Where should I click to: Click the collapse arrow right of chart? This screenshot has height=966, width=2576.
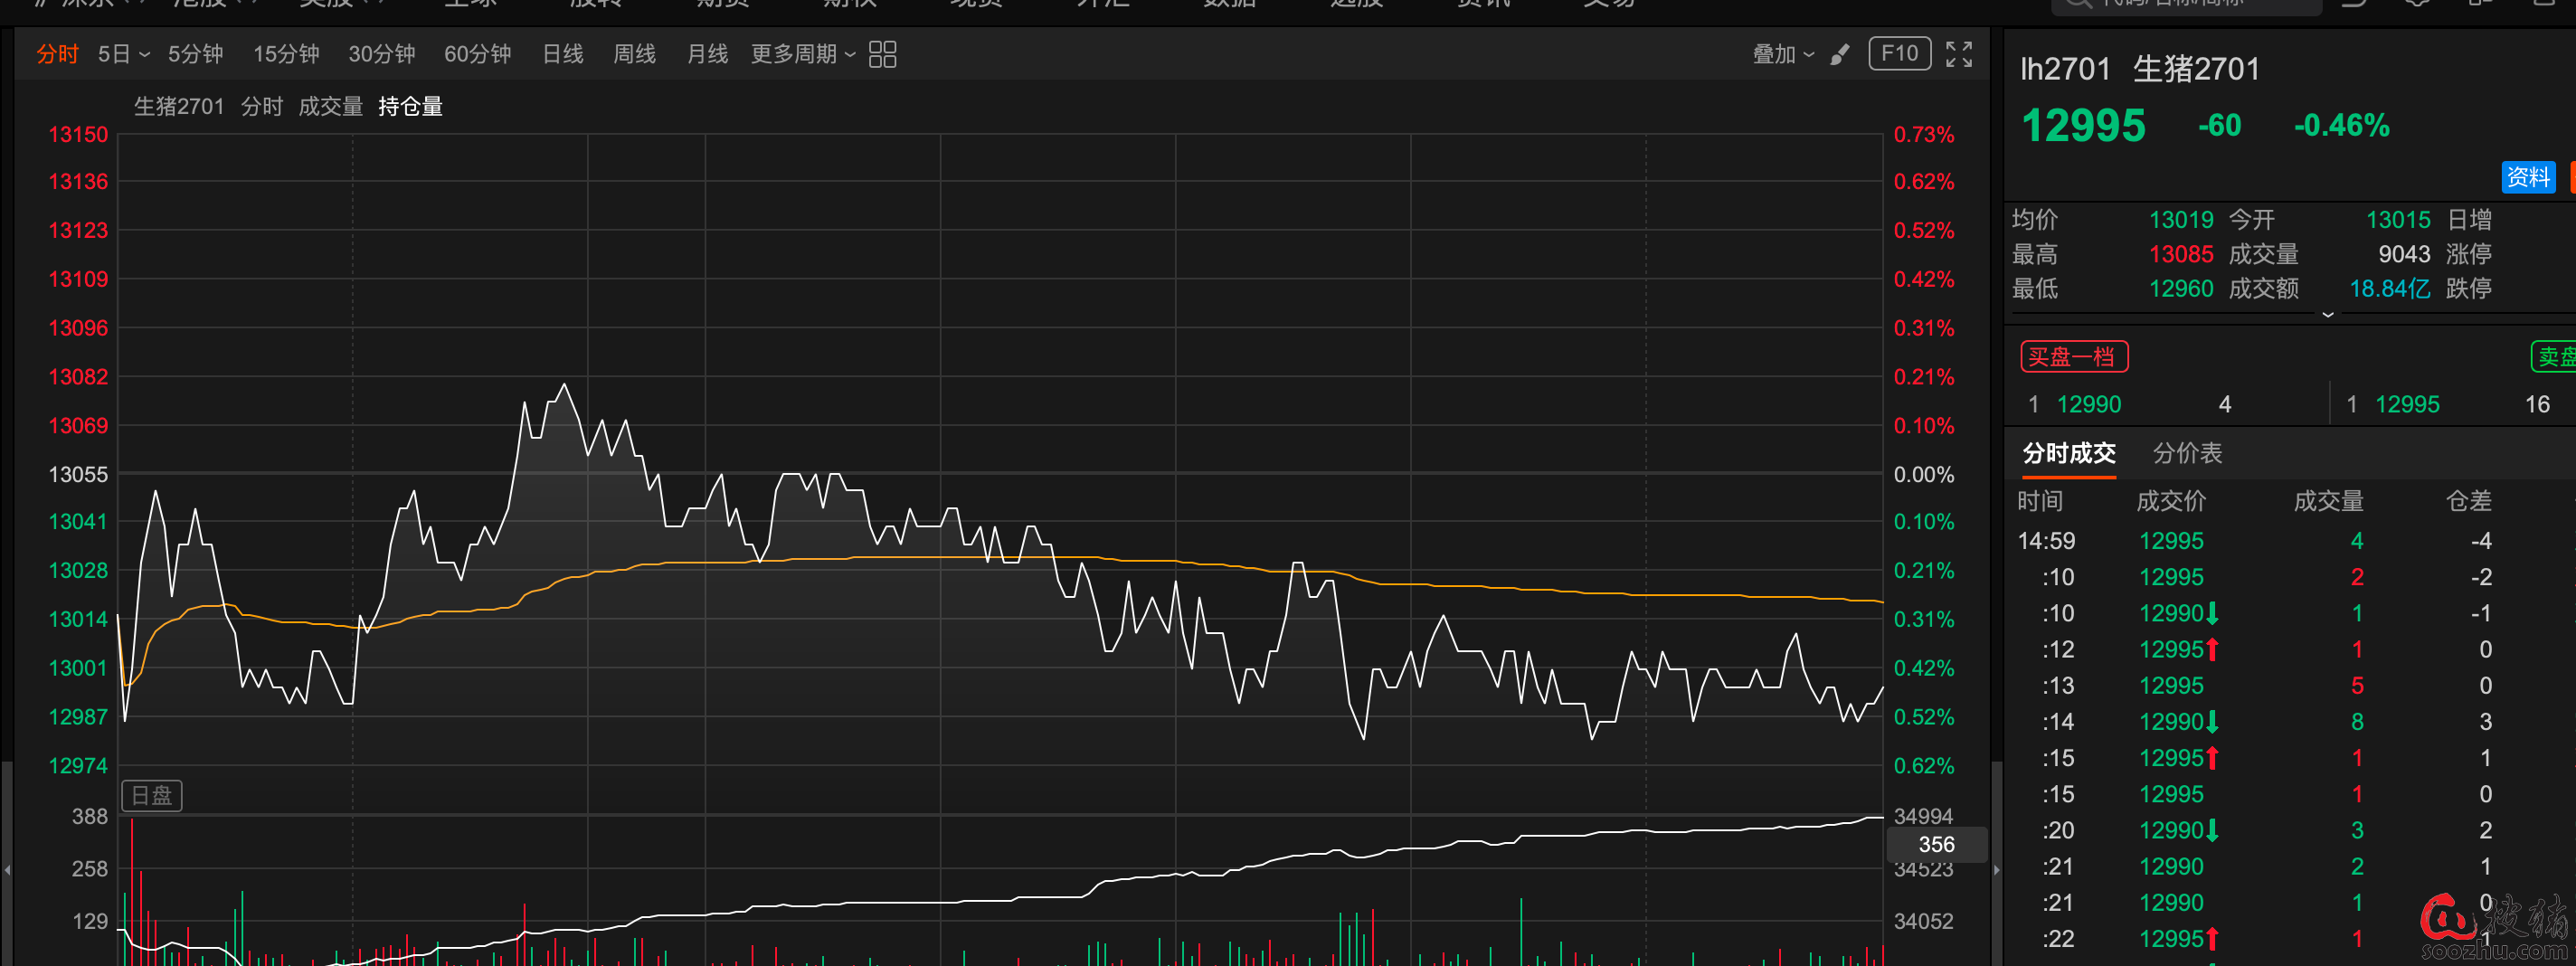tap(1996, 870)
